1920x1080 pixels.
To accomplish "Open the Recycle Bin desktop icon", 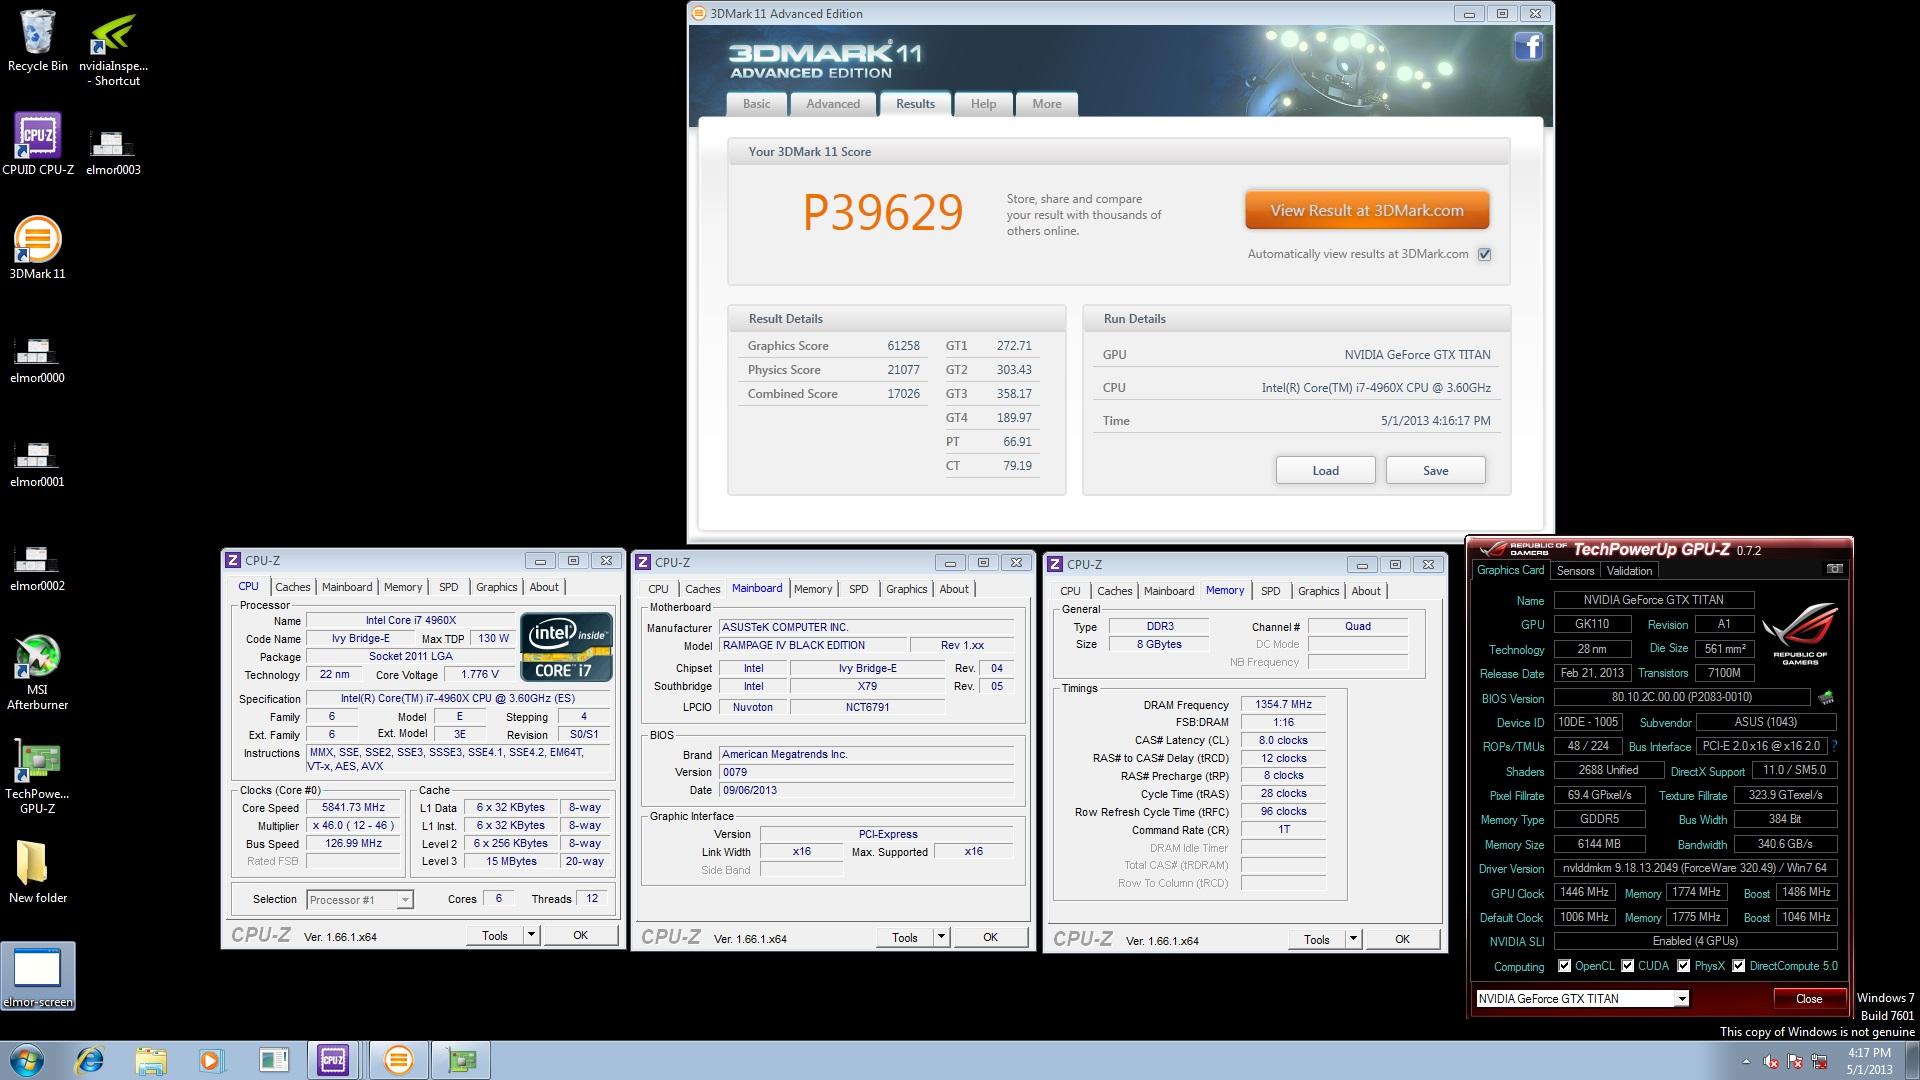I will (x=38, y=42).
